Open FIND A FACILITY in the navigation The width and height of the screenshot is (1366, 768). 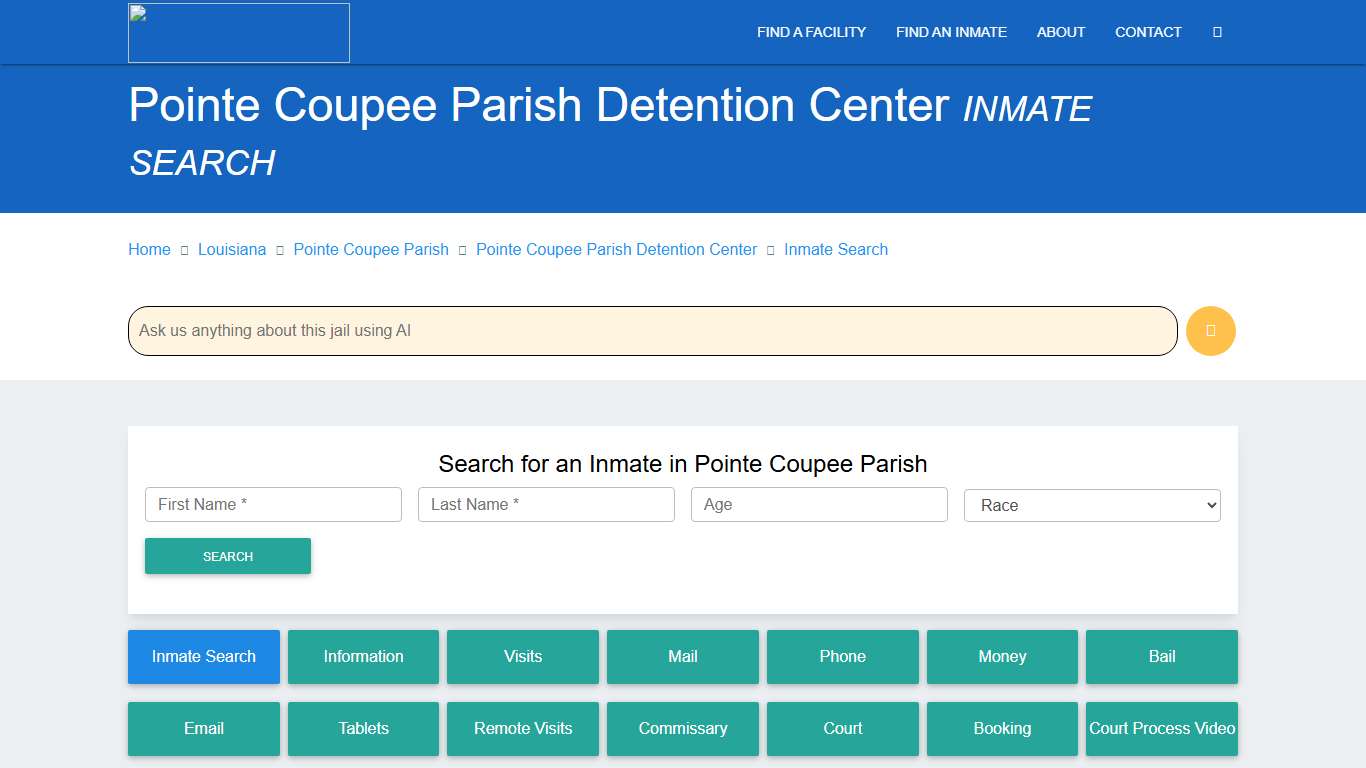click(811, 32)
